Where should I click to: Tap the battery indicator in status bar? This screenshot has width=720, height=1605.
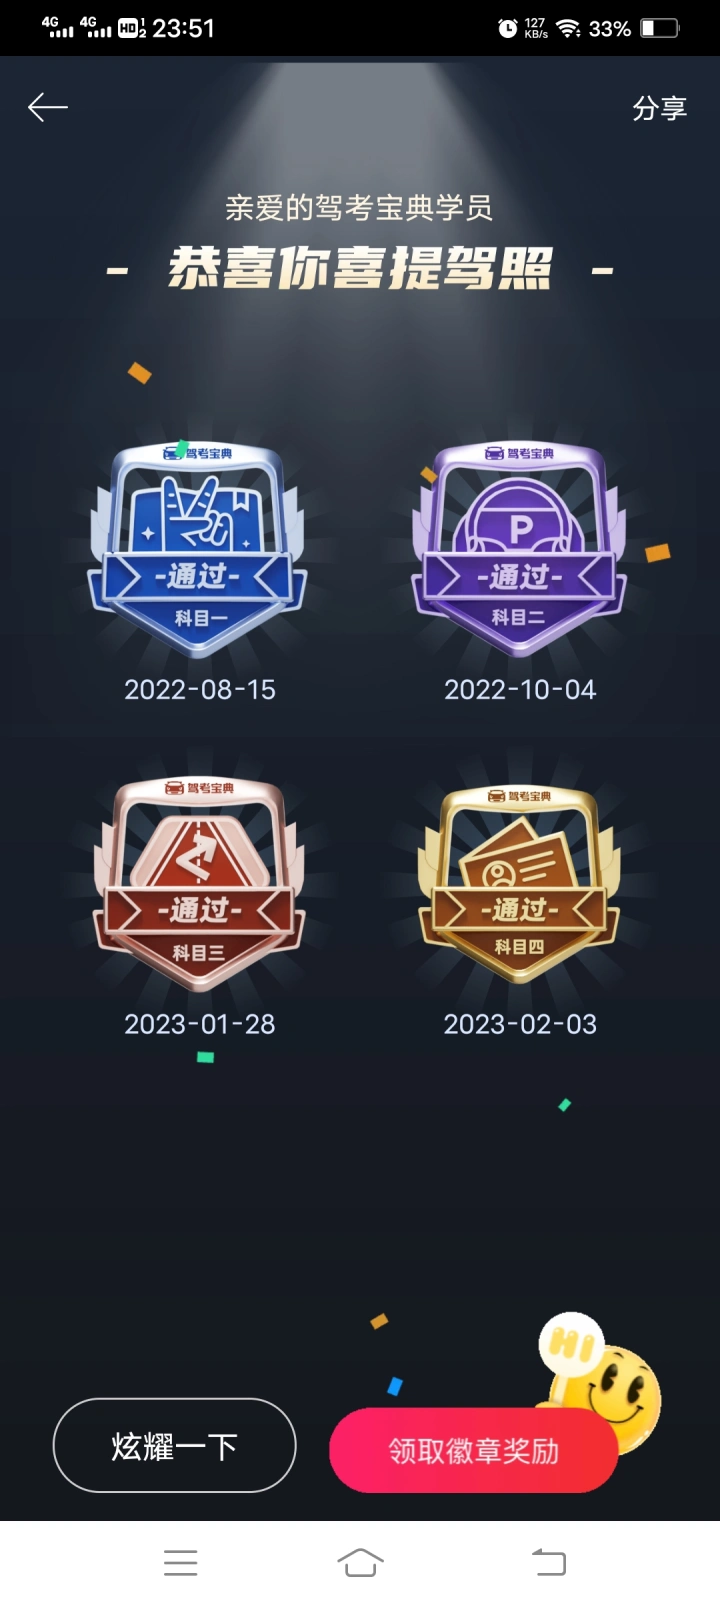(660, 28)
